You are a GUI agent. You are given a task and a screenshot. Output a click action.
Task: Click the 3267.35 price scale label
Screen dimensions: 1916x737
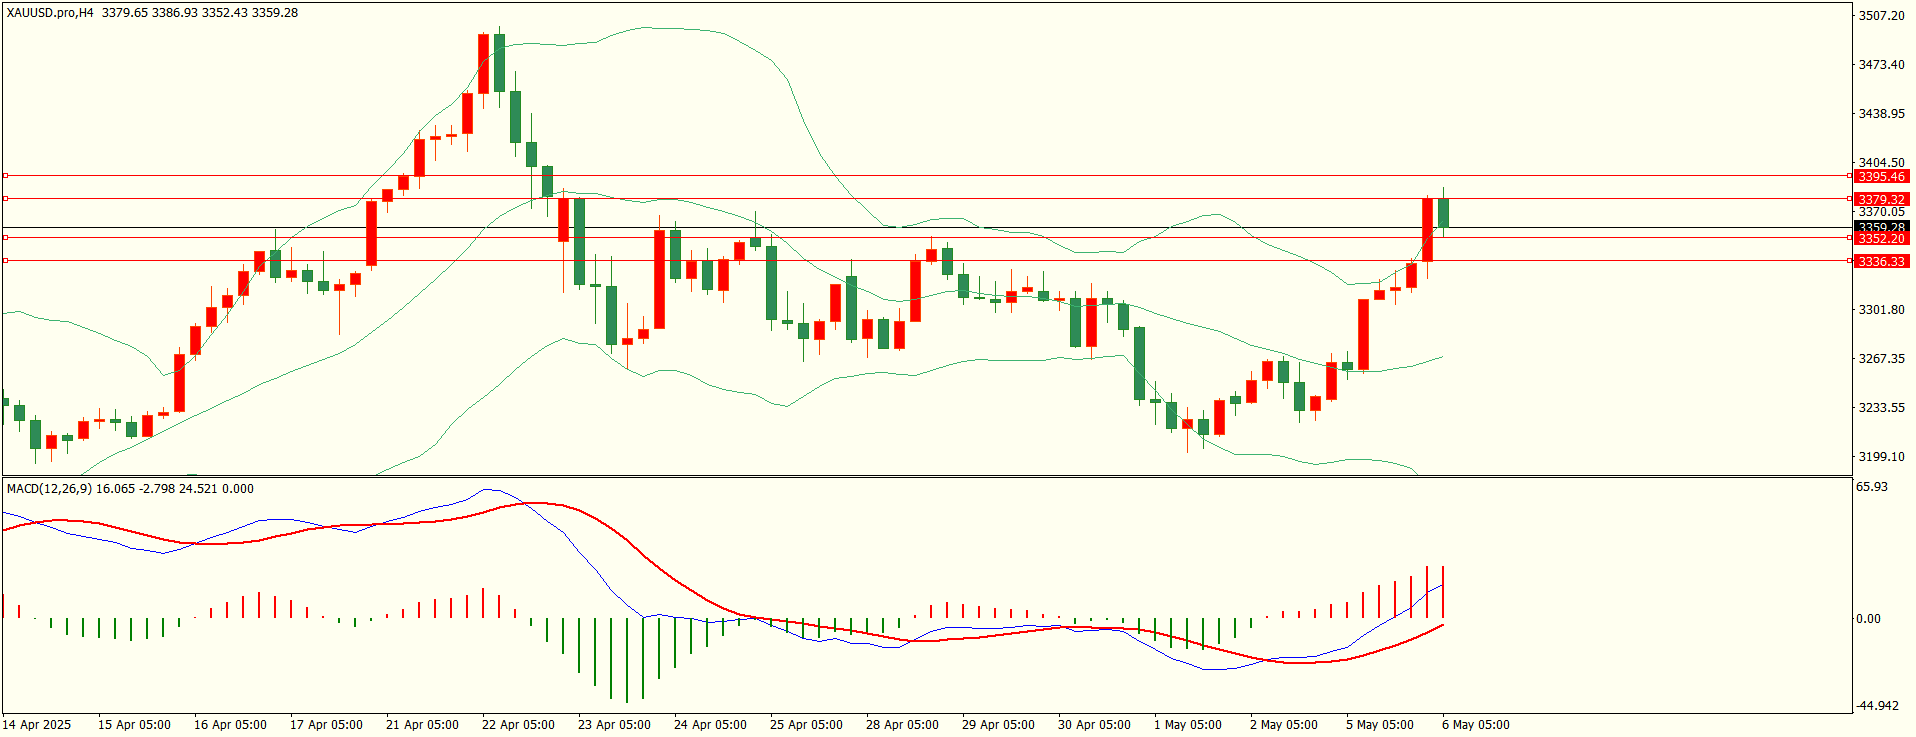[x=1881, y=359]
